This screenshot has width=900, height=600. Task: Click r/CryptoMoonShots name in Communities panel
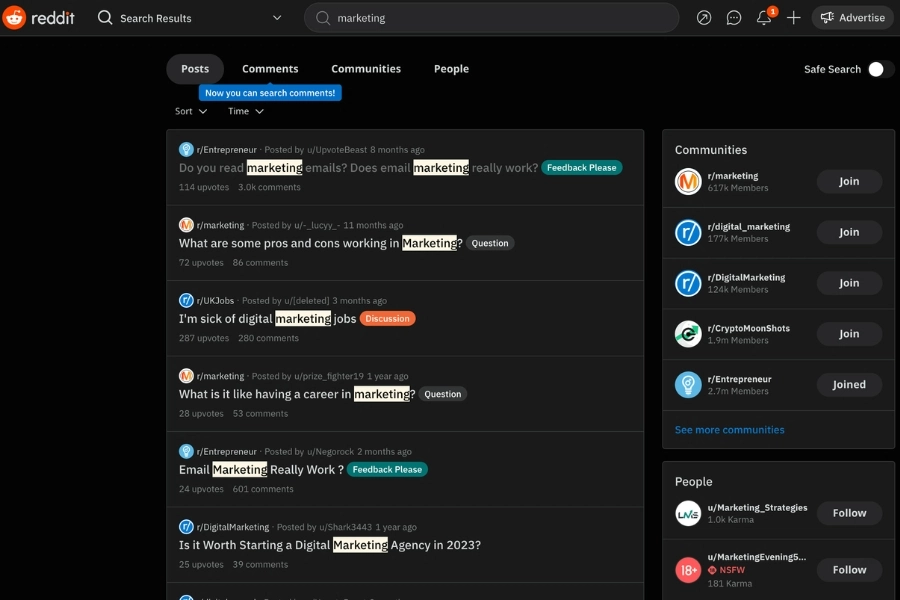[x=748, y=328]
